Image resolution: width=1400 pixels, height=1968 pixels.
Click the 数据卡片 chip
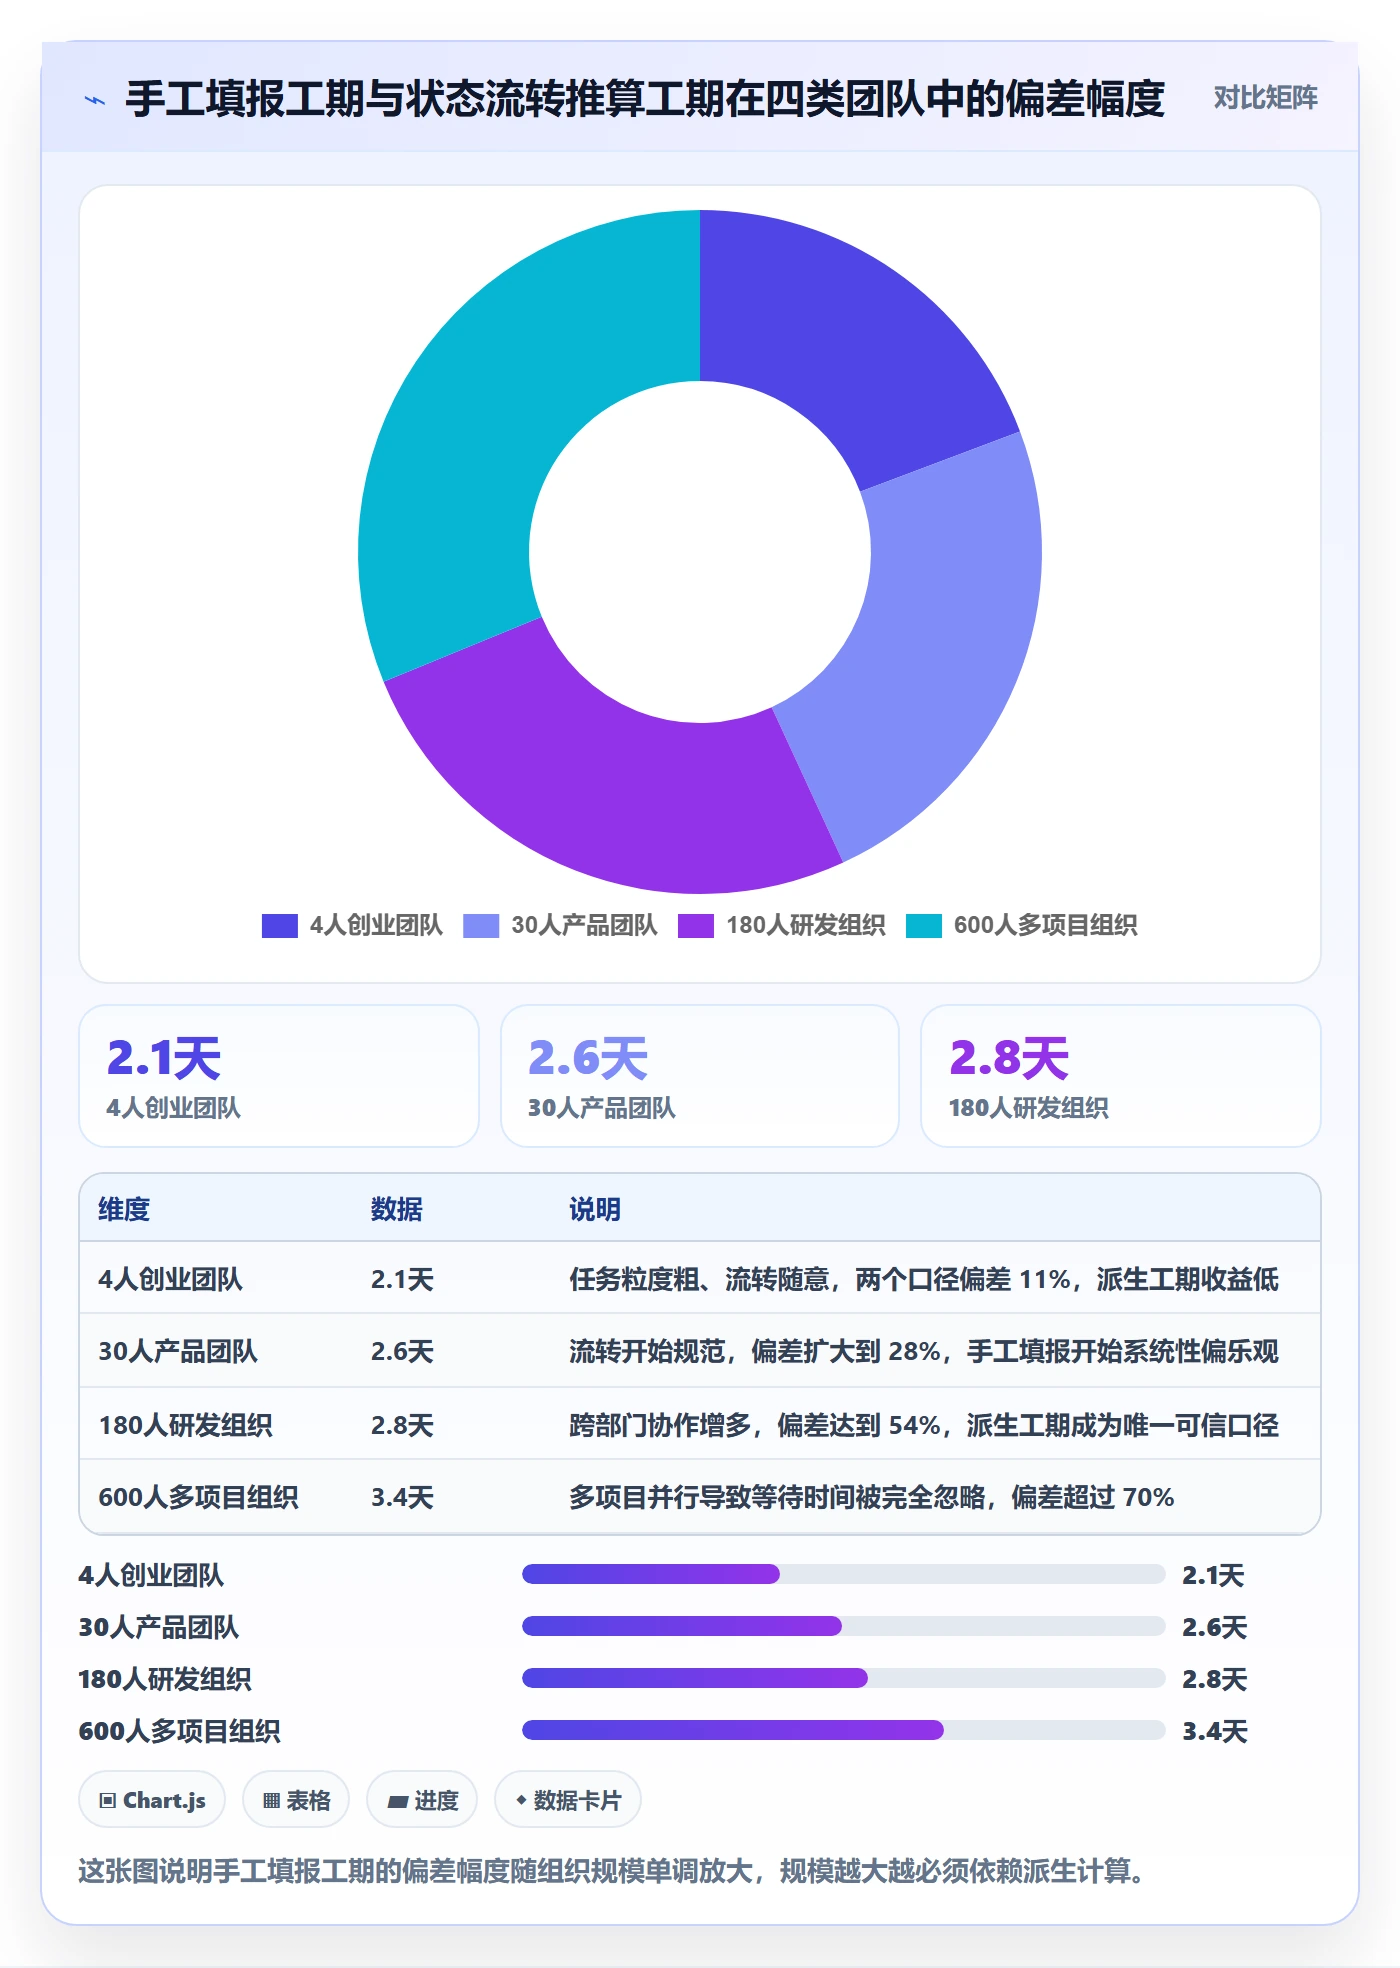(x=568, y=1800)
